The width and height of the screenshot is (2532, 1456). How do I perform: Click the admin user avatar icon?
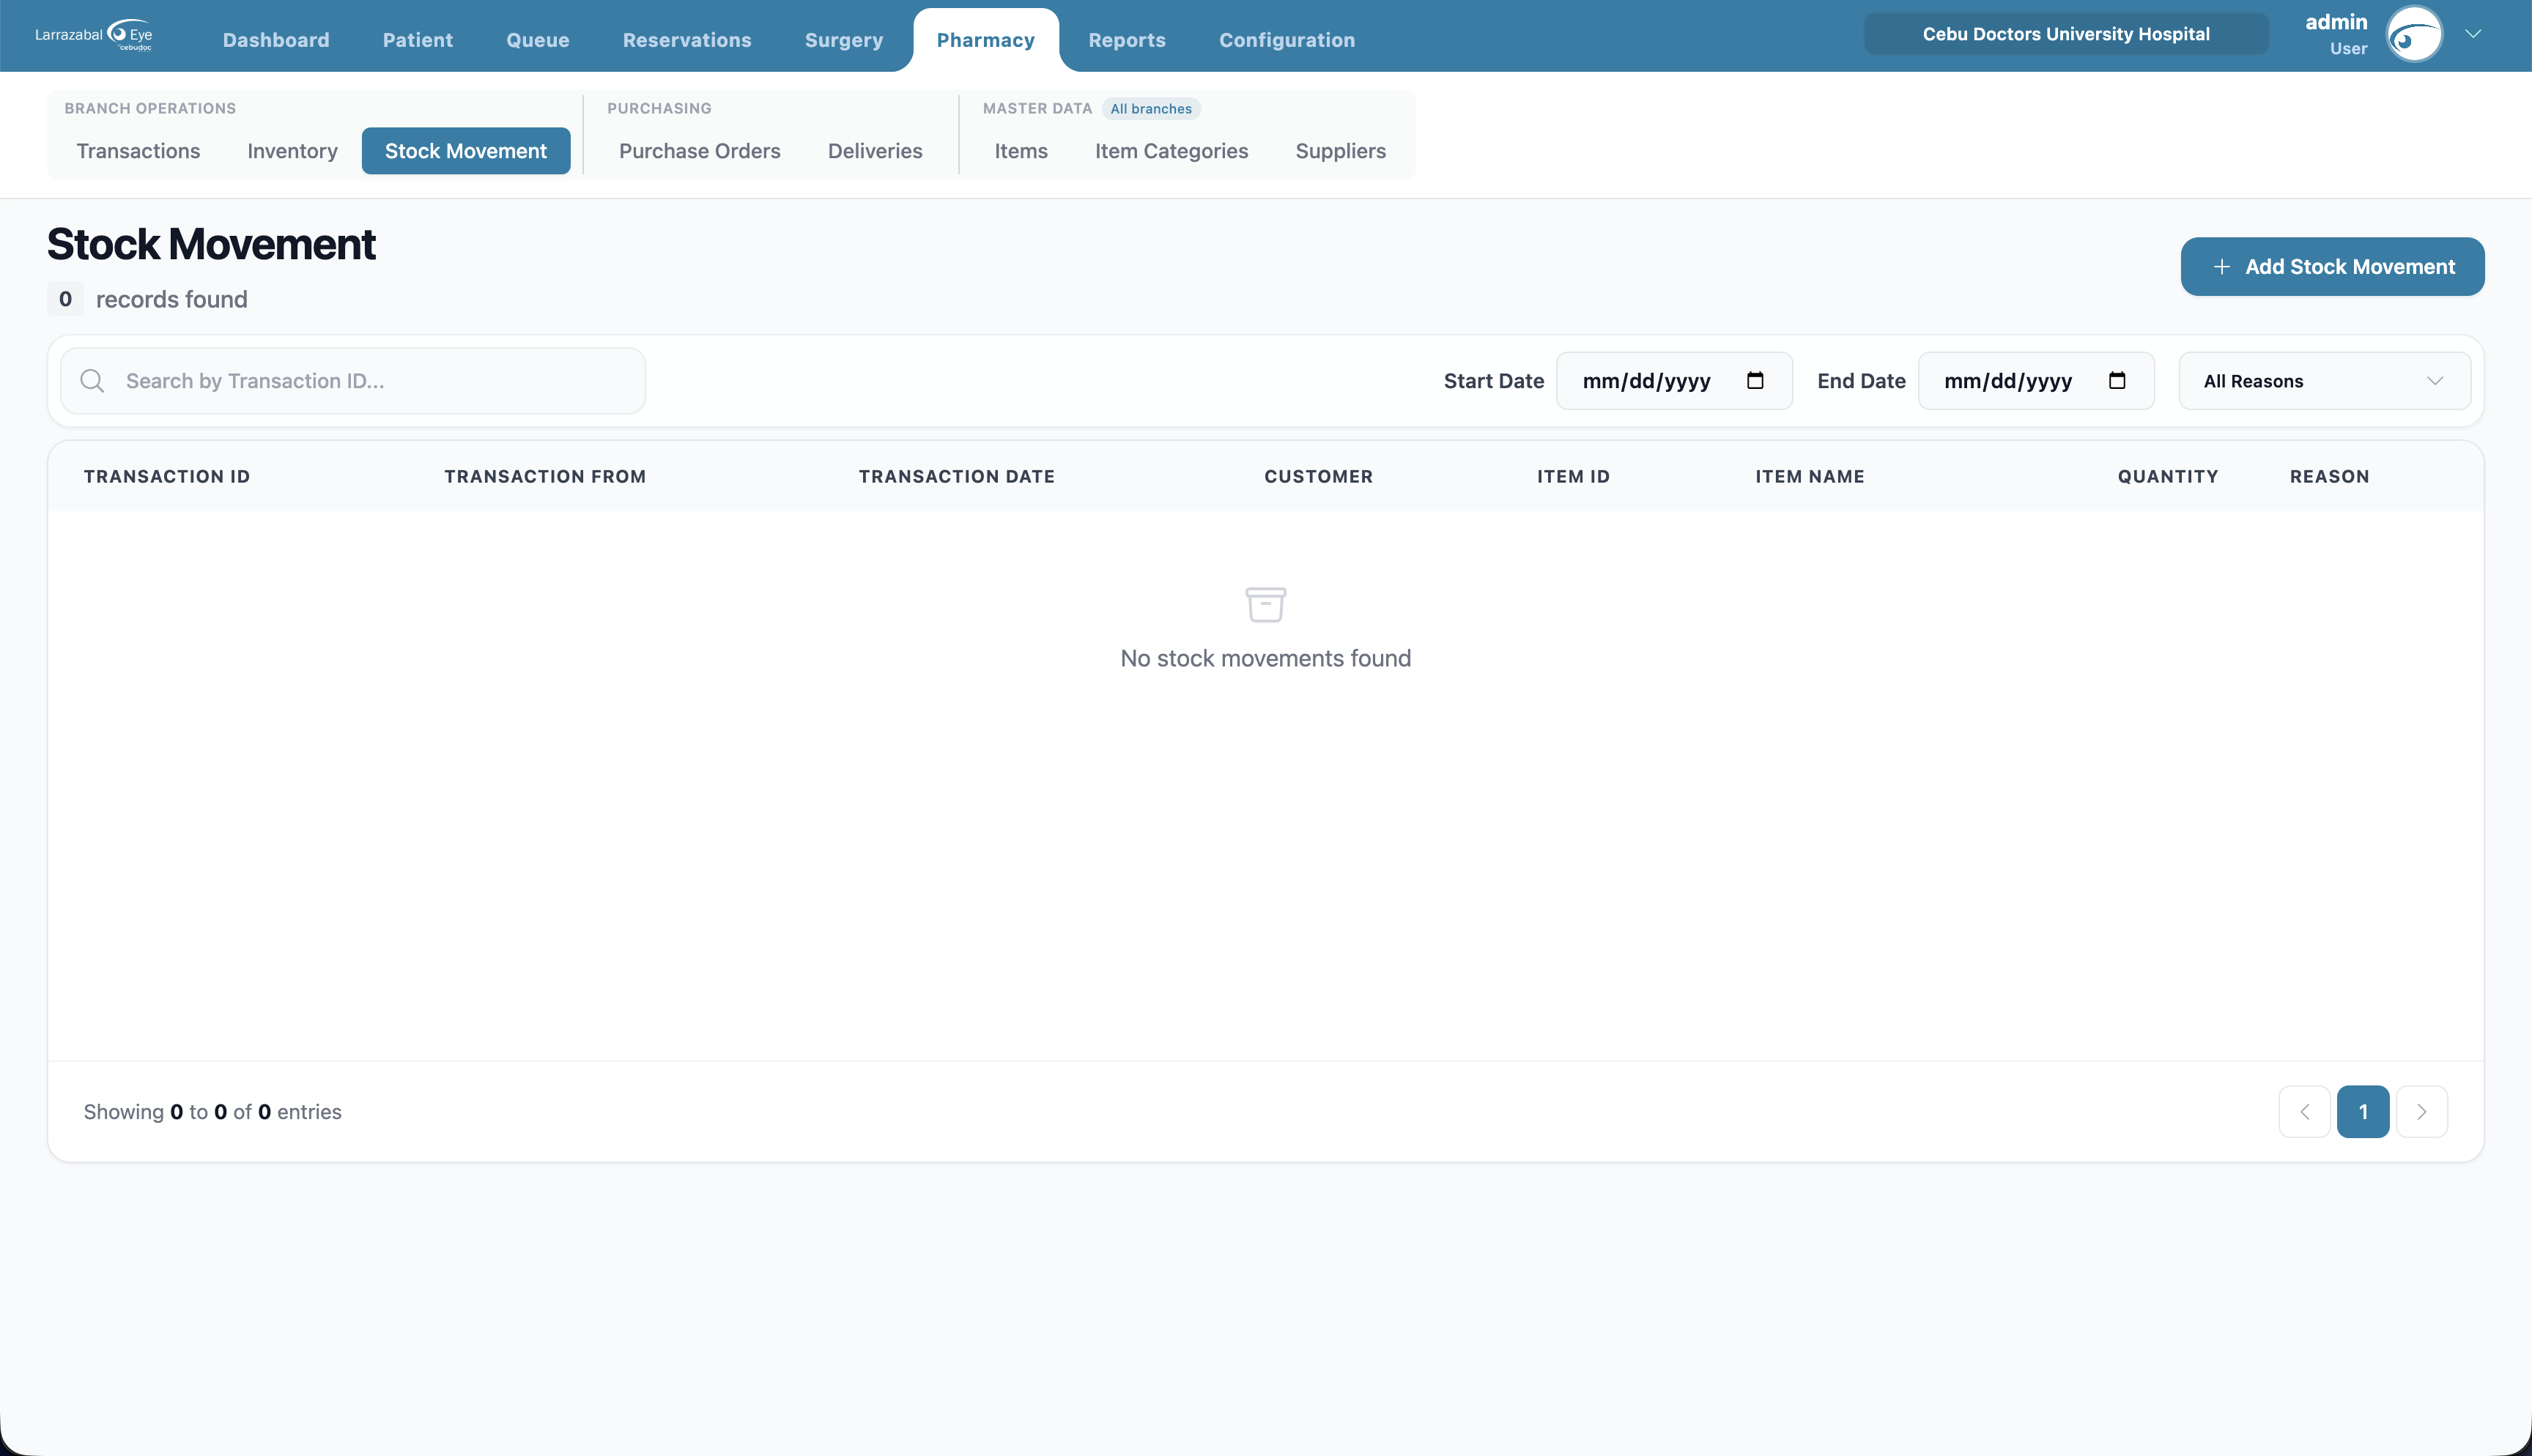click(x=2414, y=35)
